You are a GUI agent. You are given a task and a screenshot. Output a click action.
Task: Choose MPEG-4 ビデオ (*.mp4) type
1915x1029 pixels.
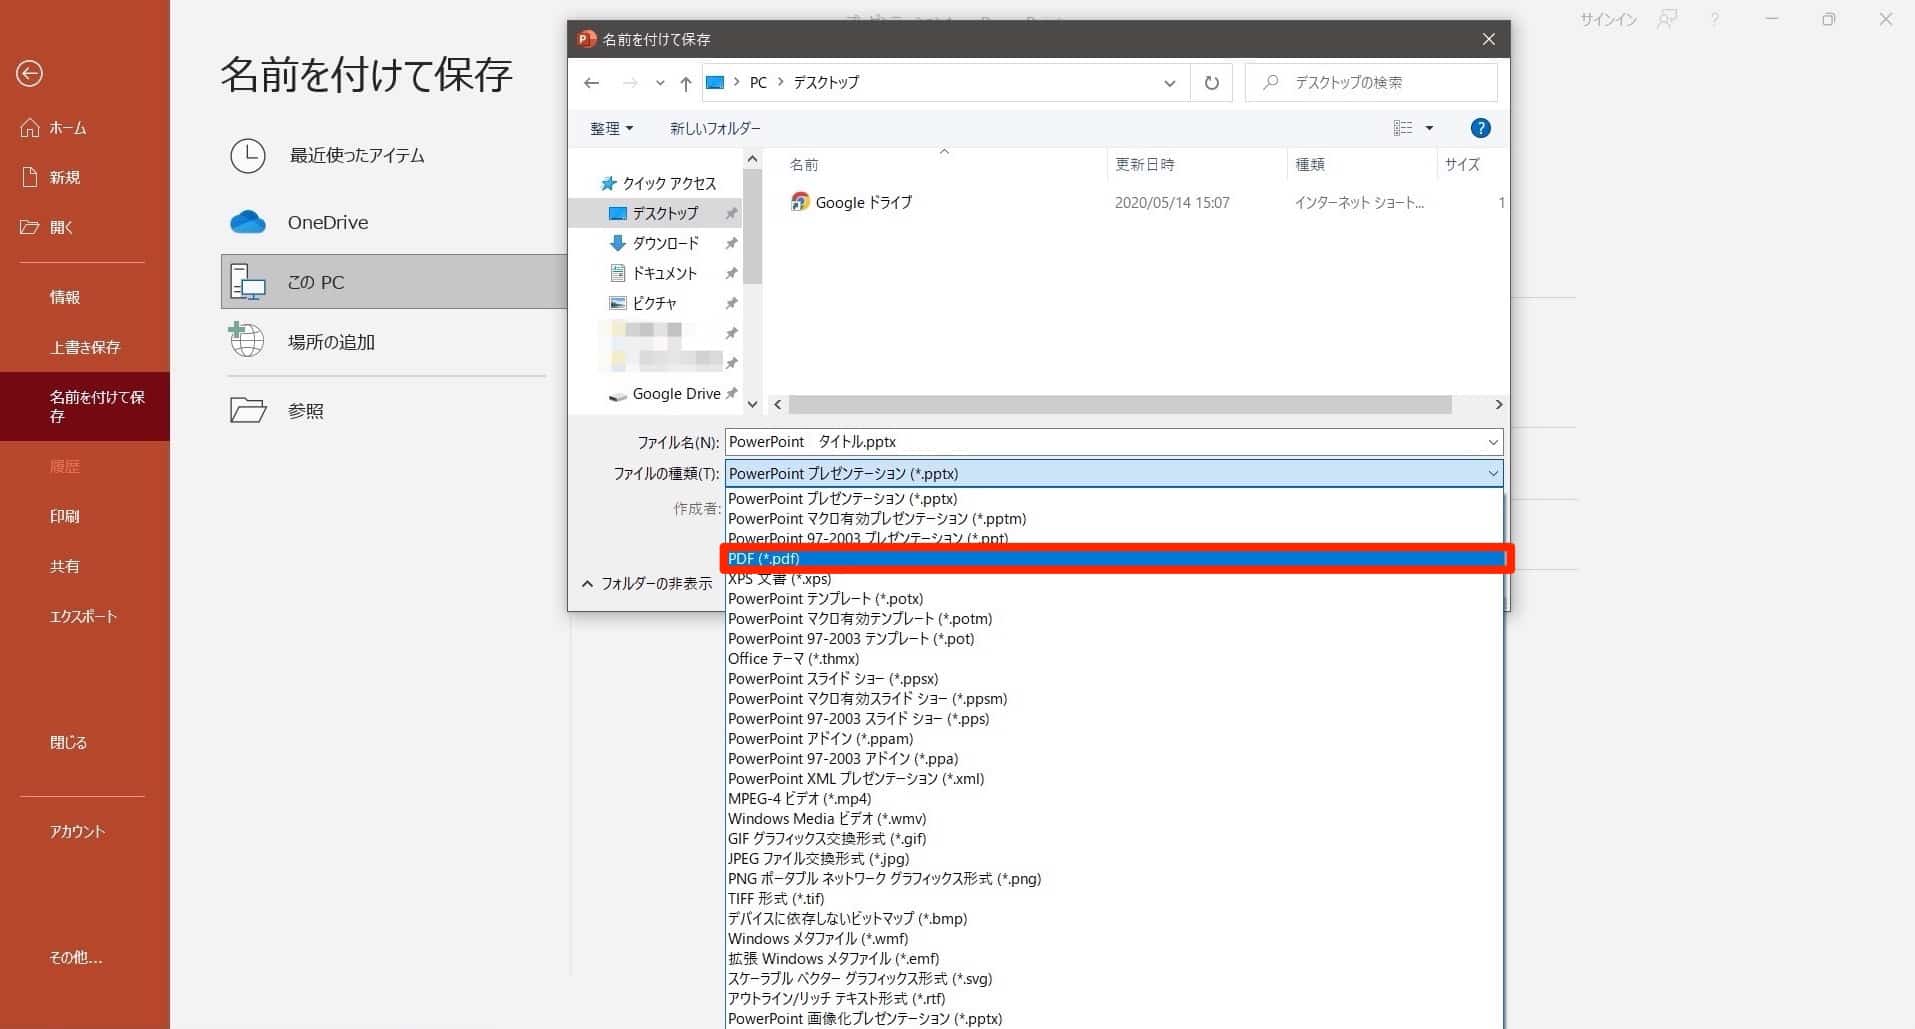pyautogui.click(x=1114, y=799)
